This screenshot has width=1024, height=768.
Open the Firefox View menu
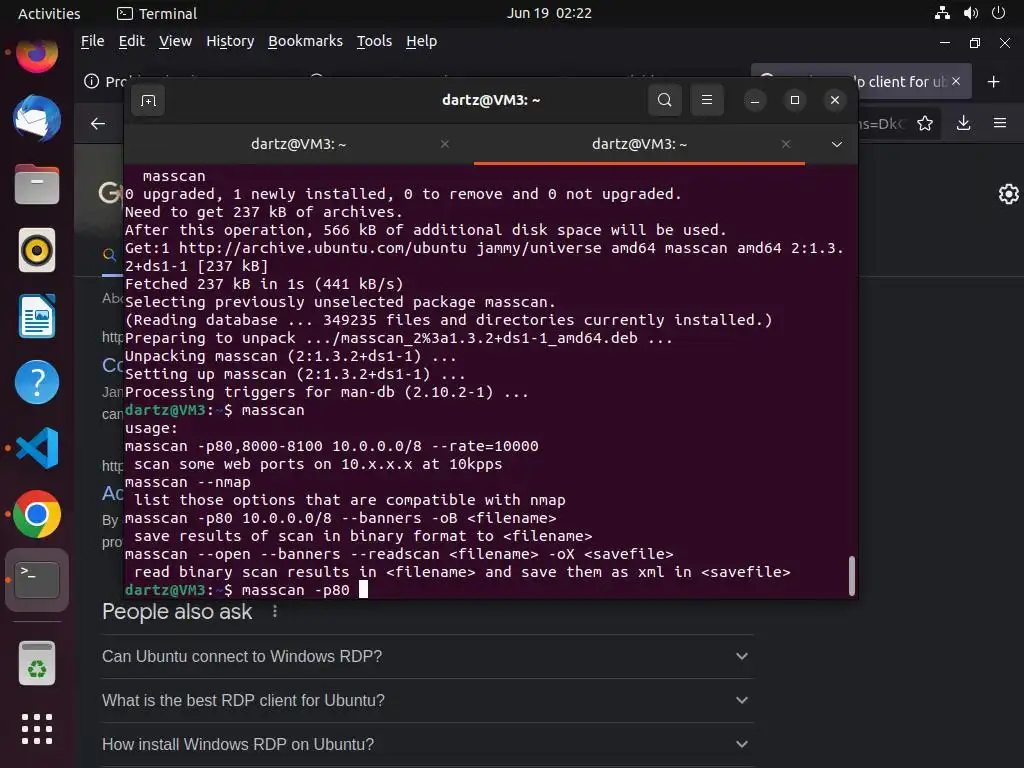point(175,41)
